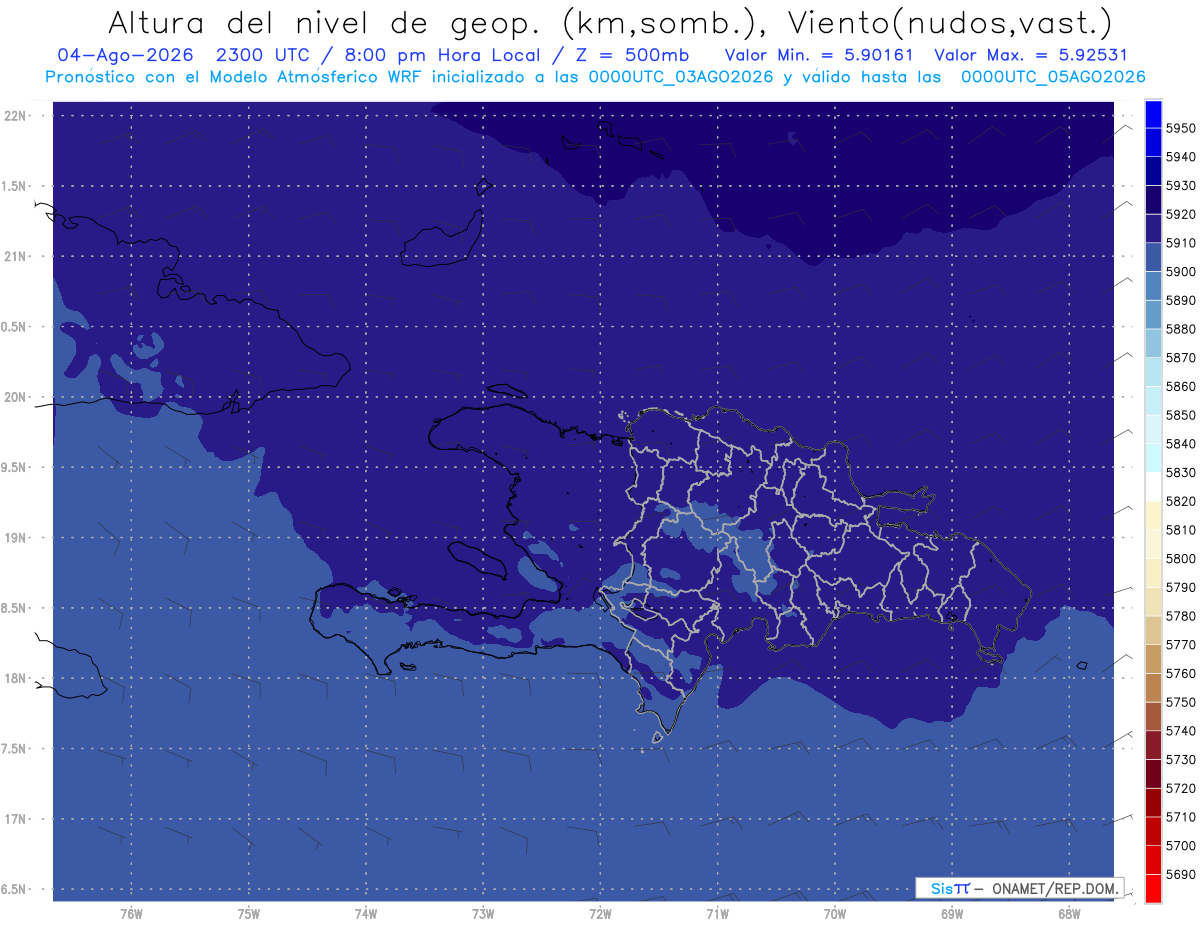Click the '5820' colorbar label
Image resolution: width=1200 pixels, height=927 pixels.
pyautogui.click(x=1181, y=501)
